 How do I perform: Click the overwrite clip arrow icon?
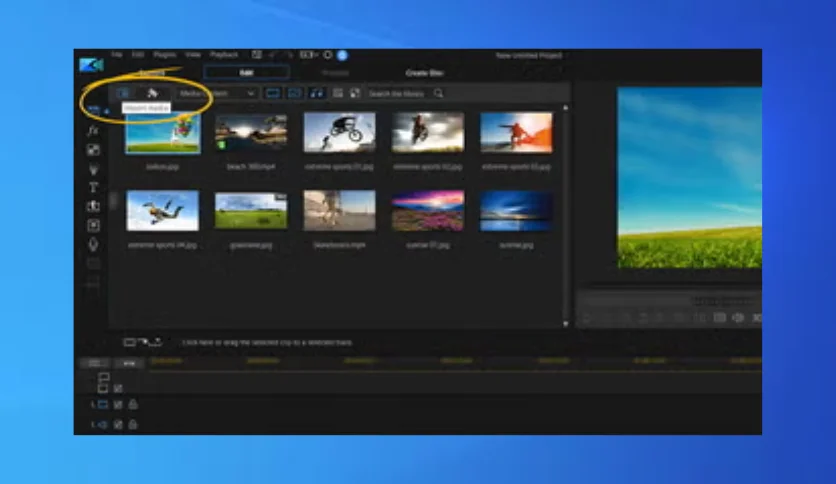pos(143,342)
